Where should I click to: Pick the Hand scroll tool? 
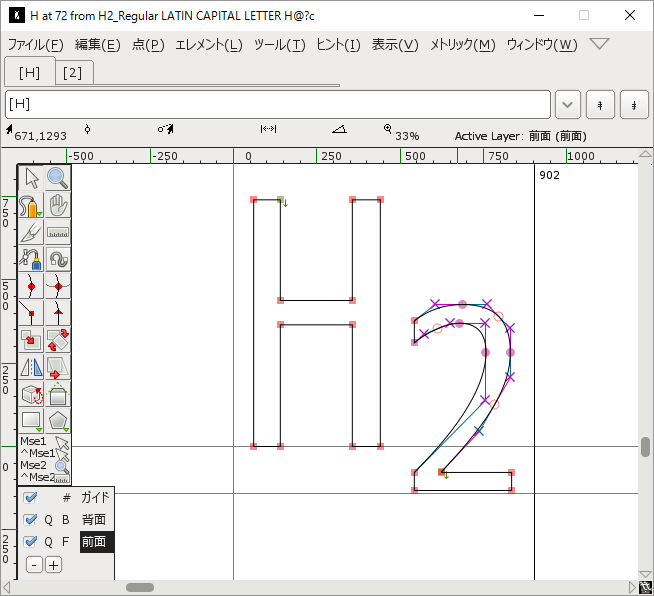click(58, 205)
